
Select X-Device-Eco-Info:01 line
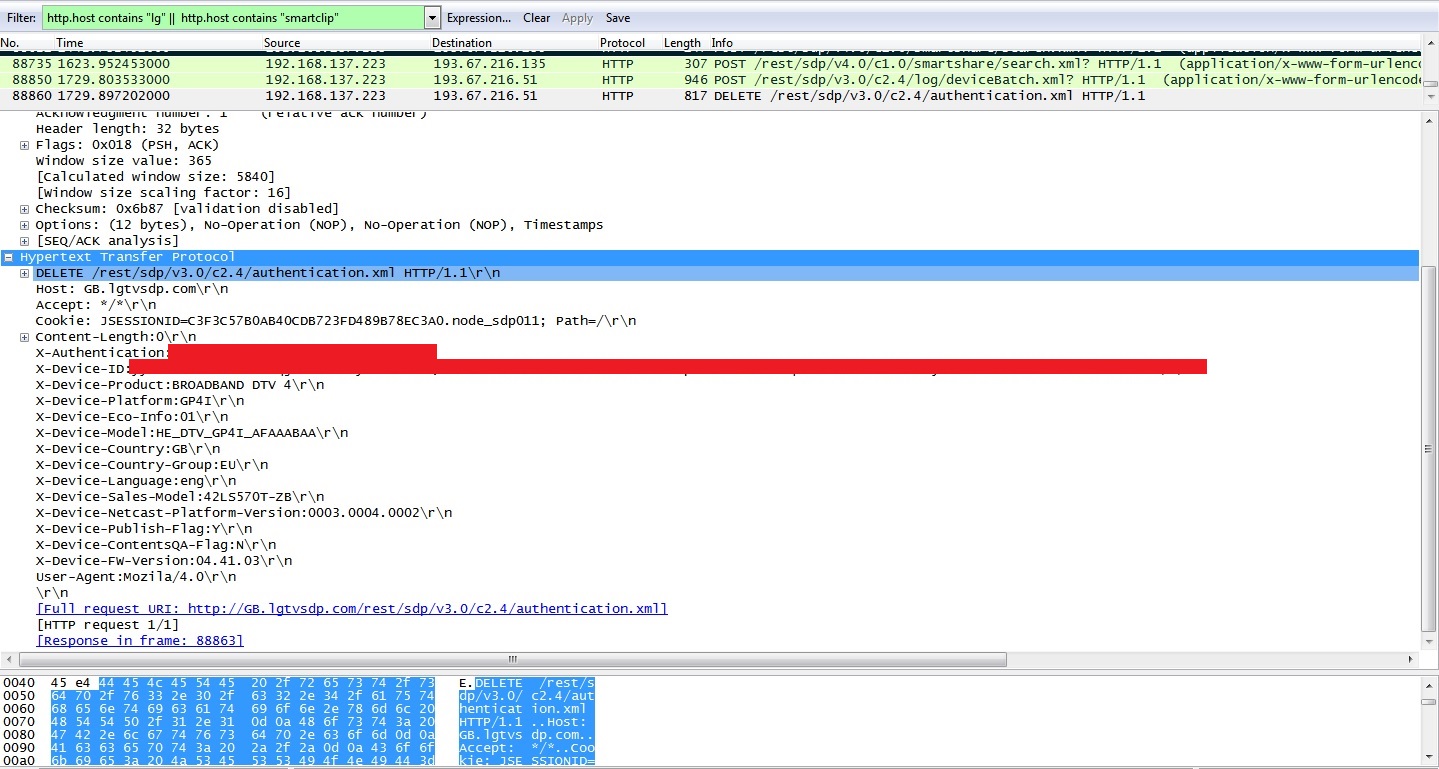[131, 417]
